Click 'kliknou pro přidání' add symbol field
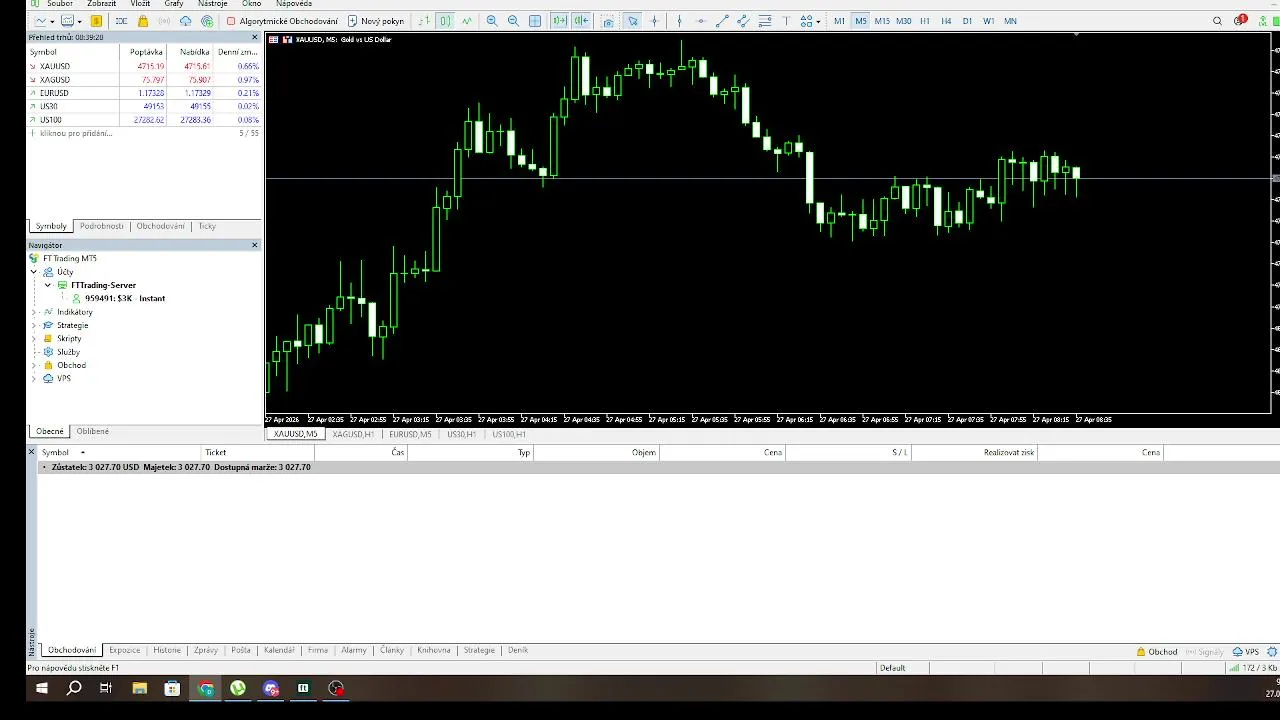Viewport: 1280px width, 720px height. pos(76,133)
